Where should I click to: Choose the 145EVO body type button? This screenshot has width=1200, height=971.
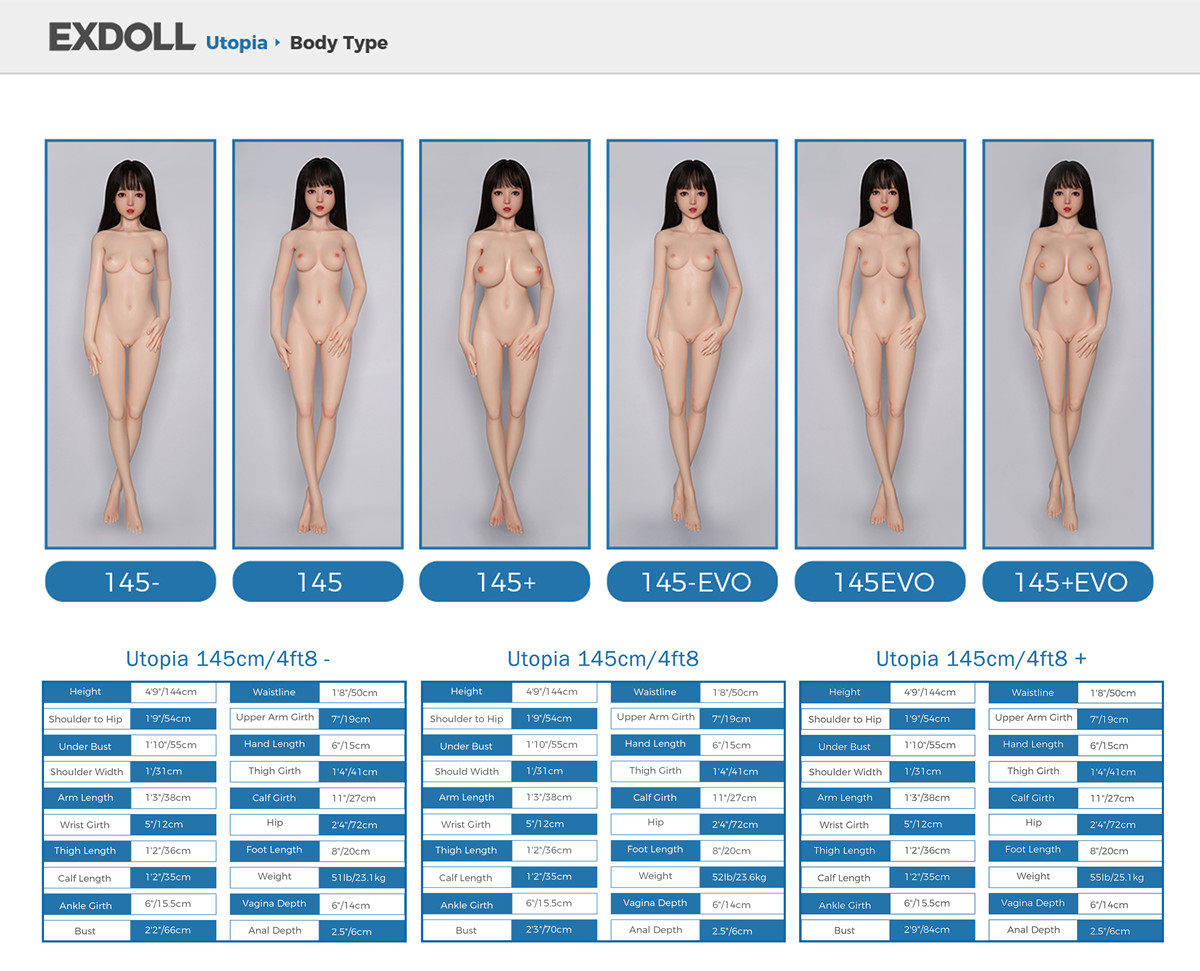880,582
